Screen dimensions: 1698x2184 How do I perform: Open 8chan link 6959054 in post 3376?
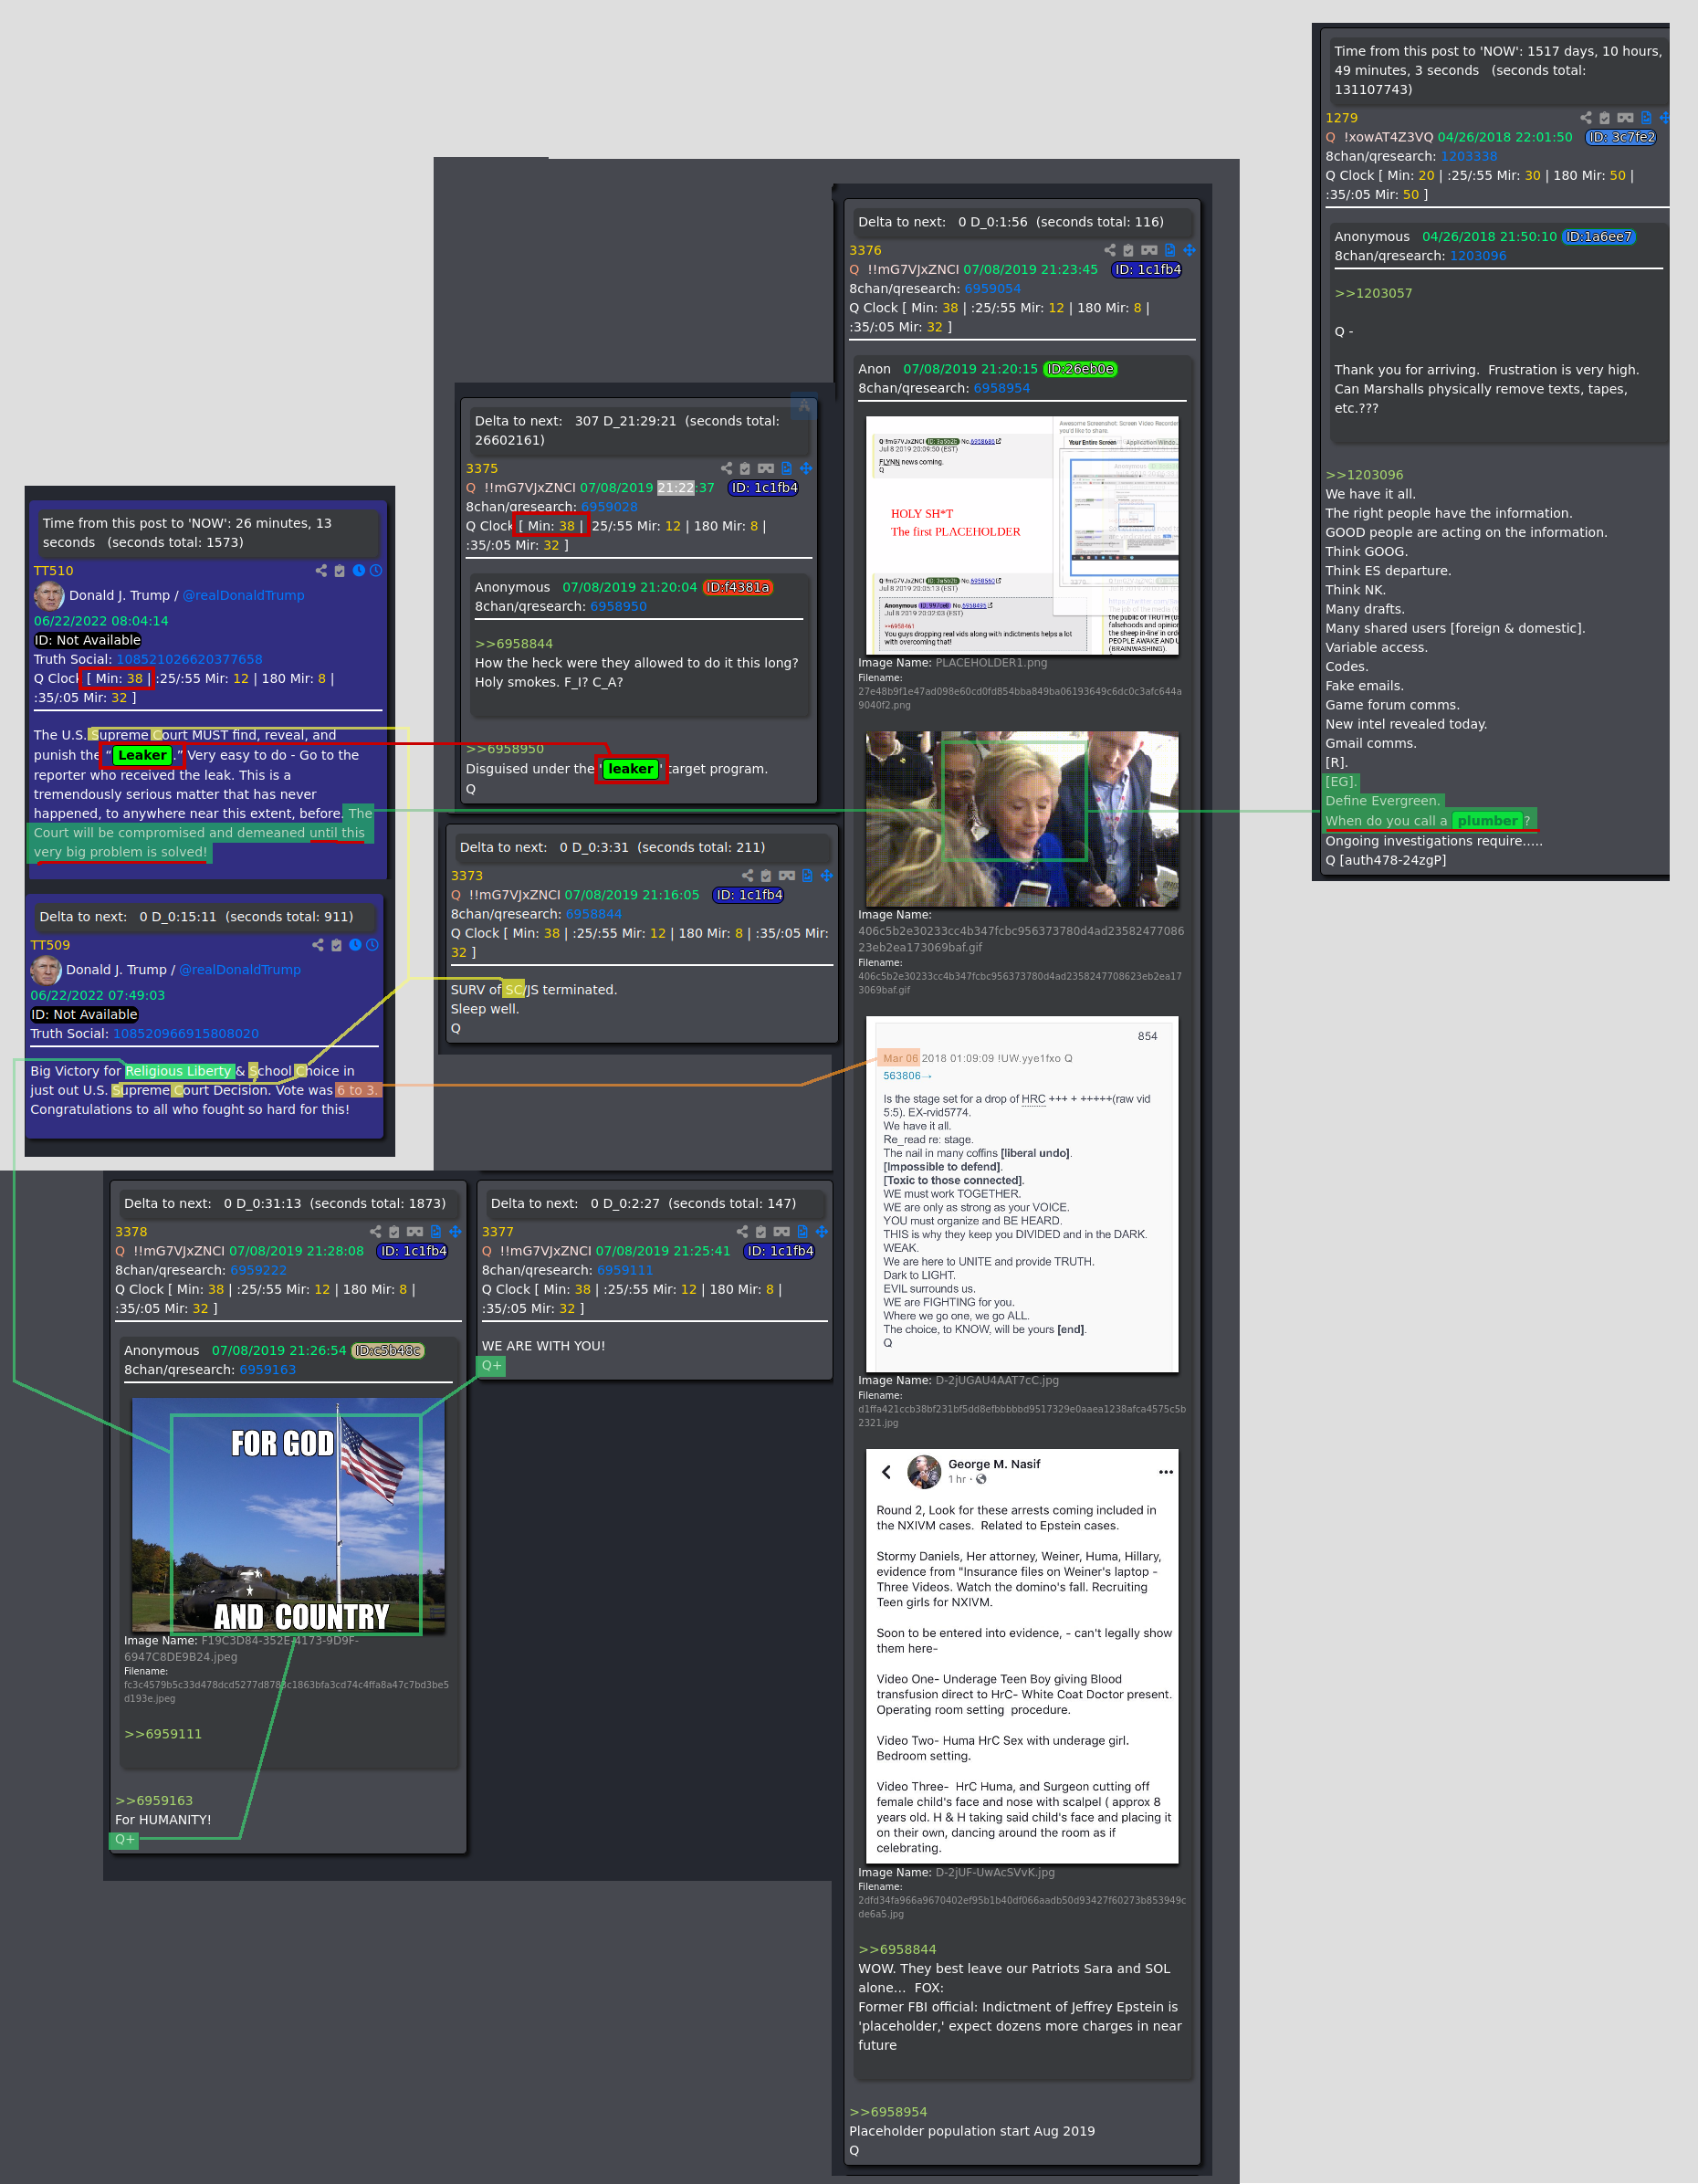point(992,289)
